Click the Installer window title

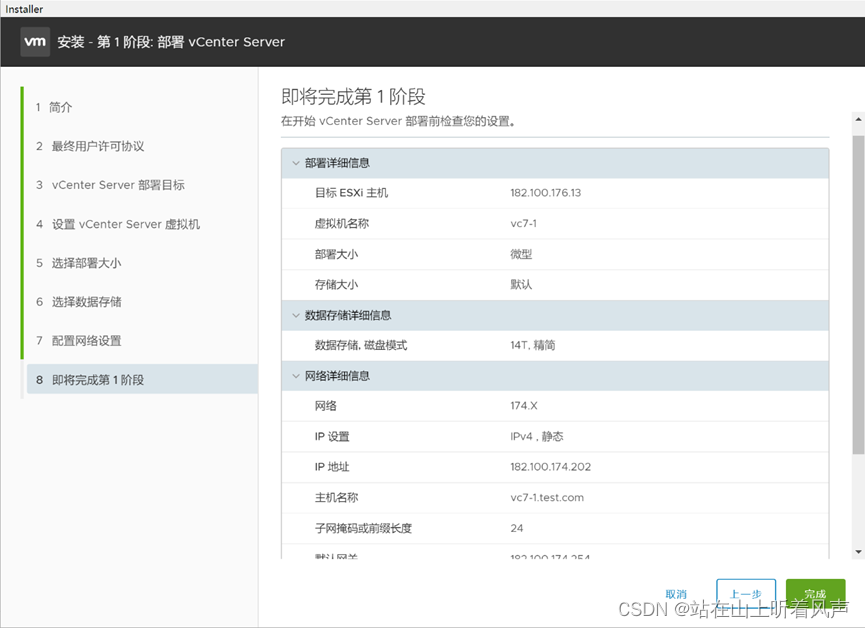click(24, 9)
